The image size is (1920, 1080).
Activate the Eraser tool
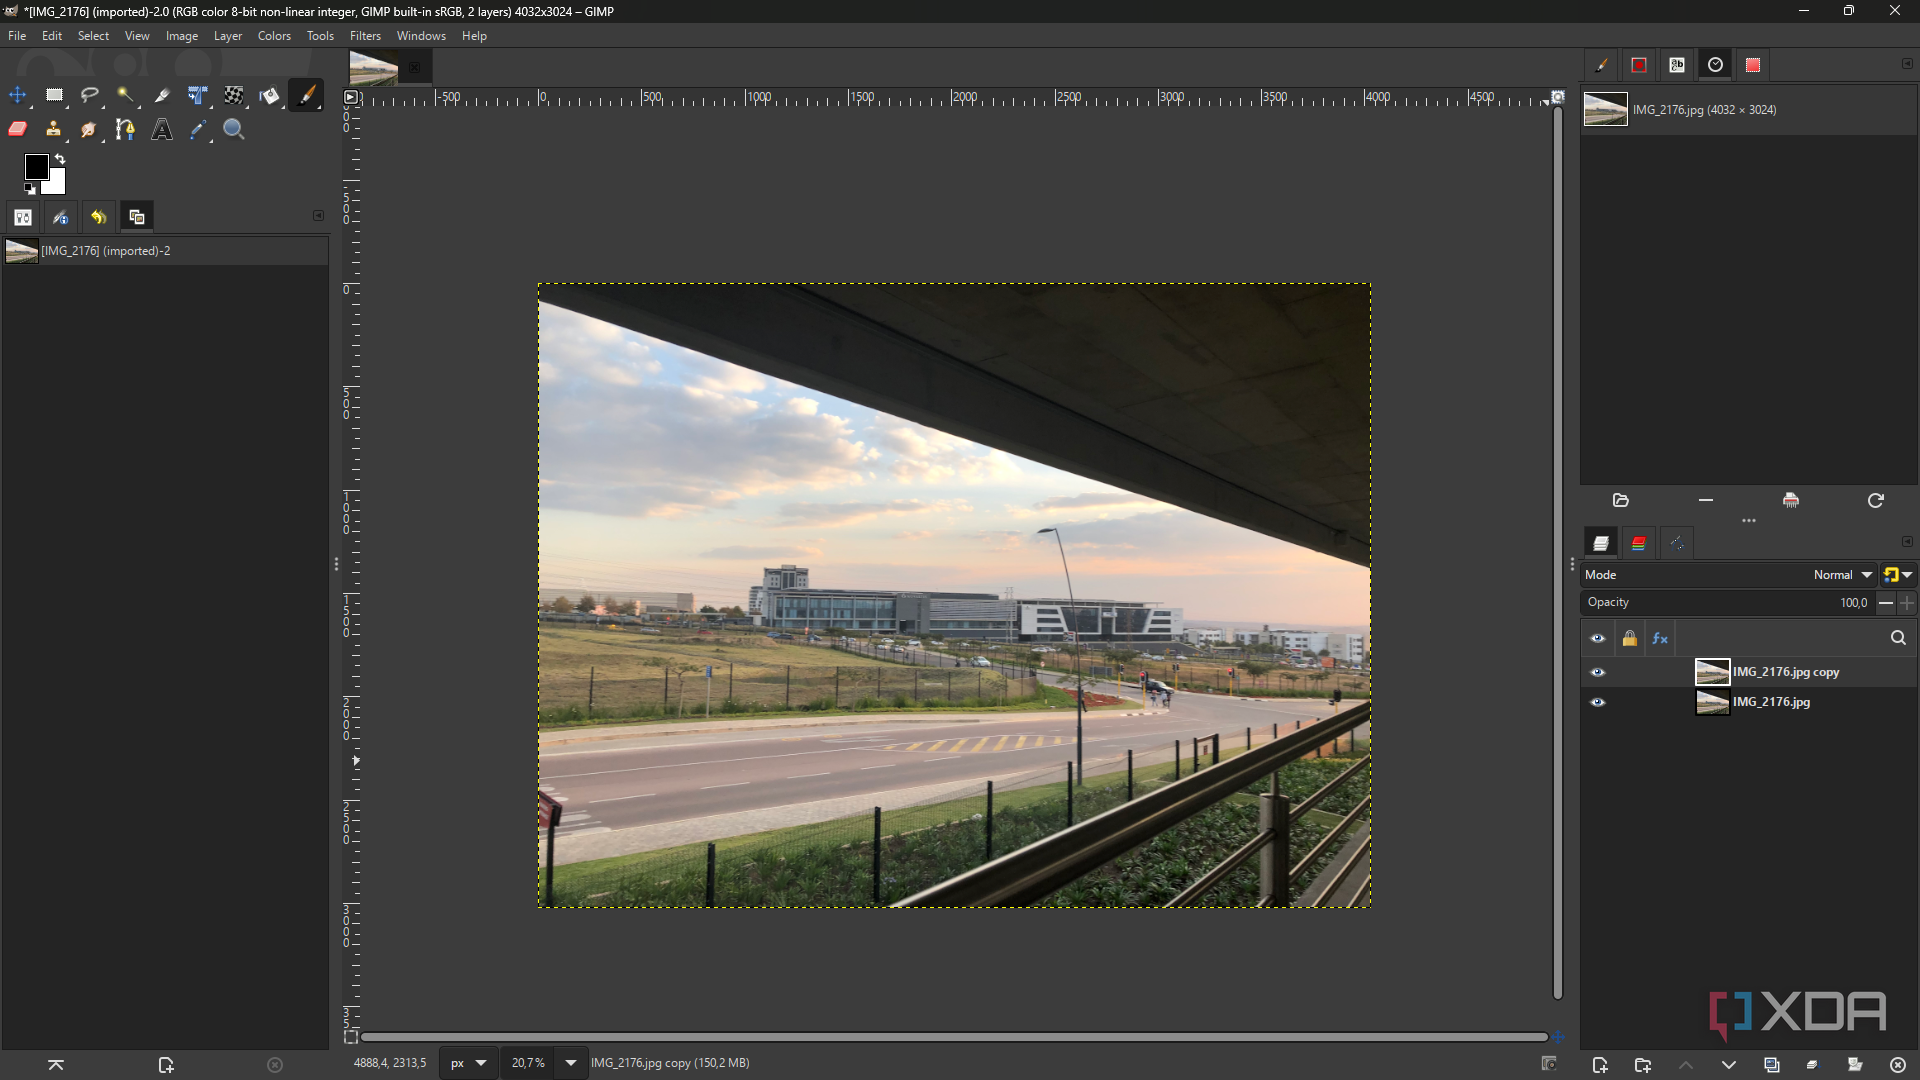(x=17, y=129)
